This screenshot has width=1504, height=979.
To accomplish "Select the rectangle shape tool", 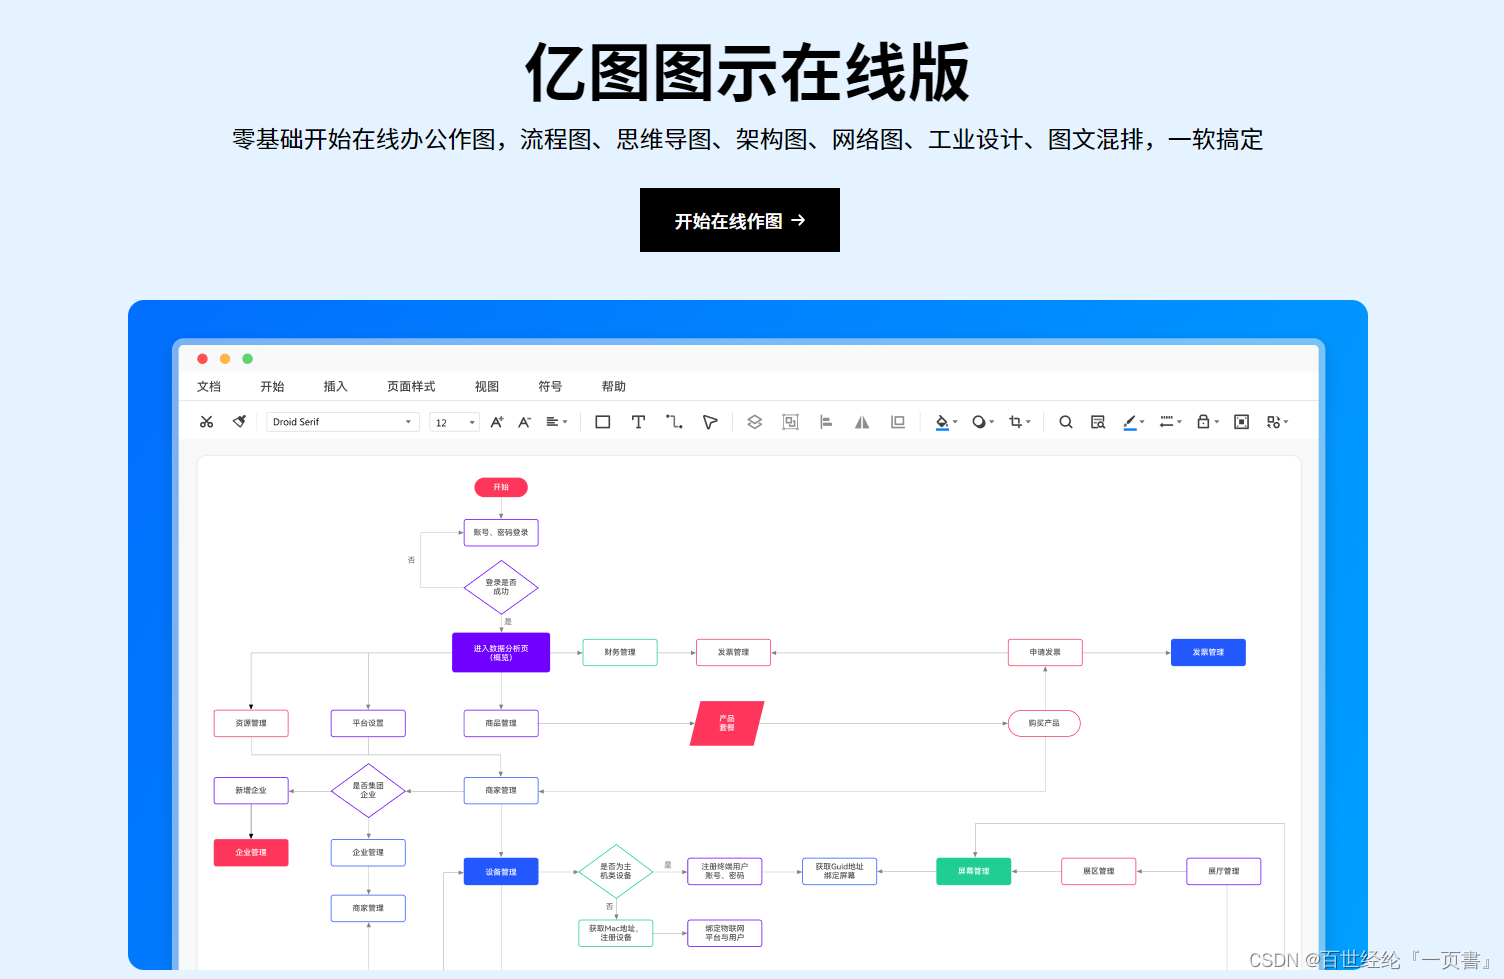I will pos(602,422).
